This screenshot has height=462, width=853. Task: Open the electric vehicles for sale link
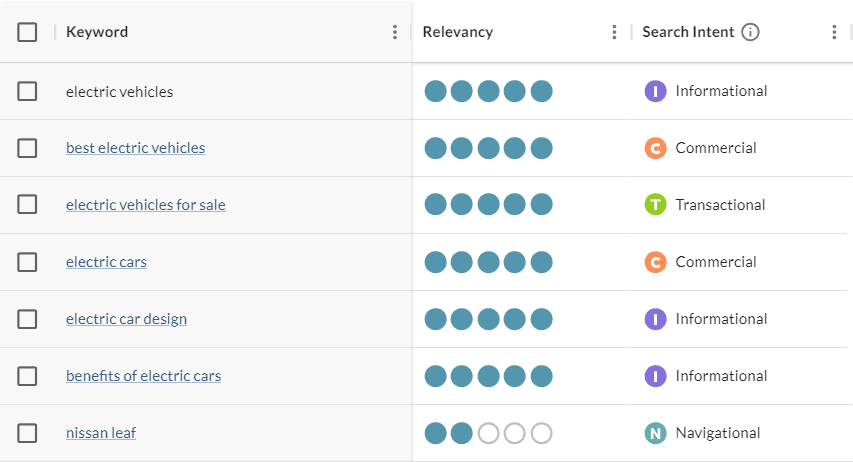146,205
